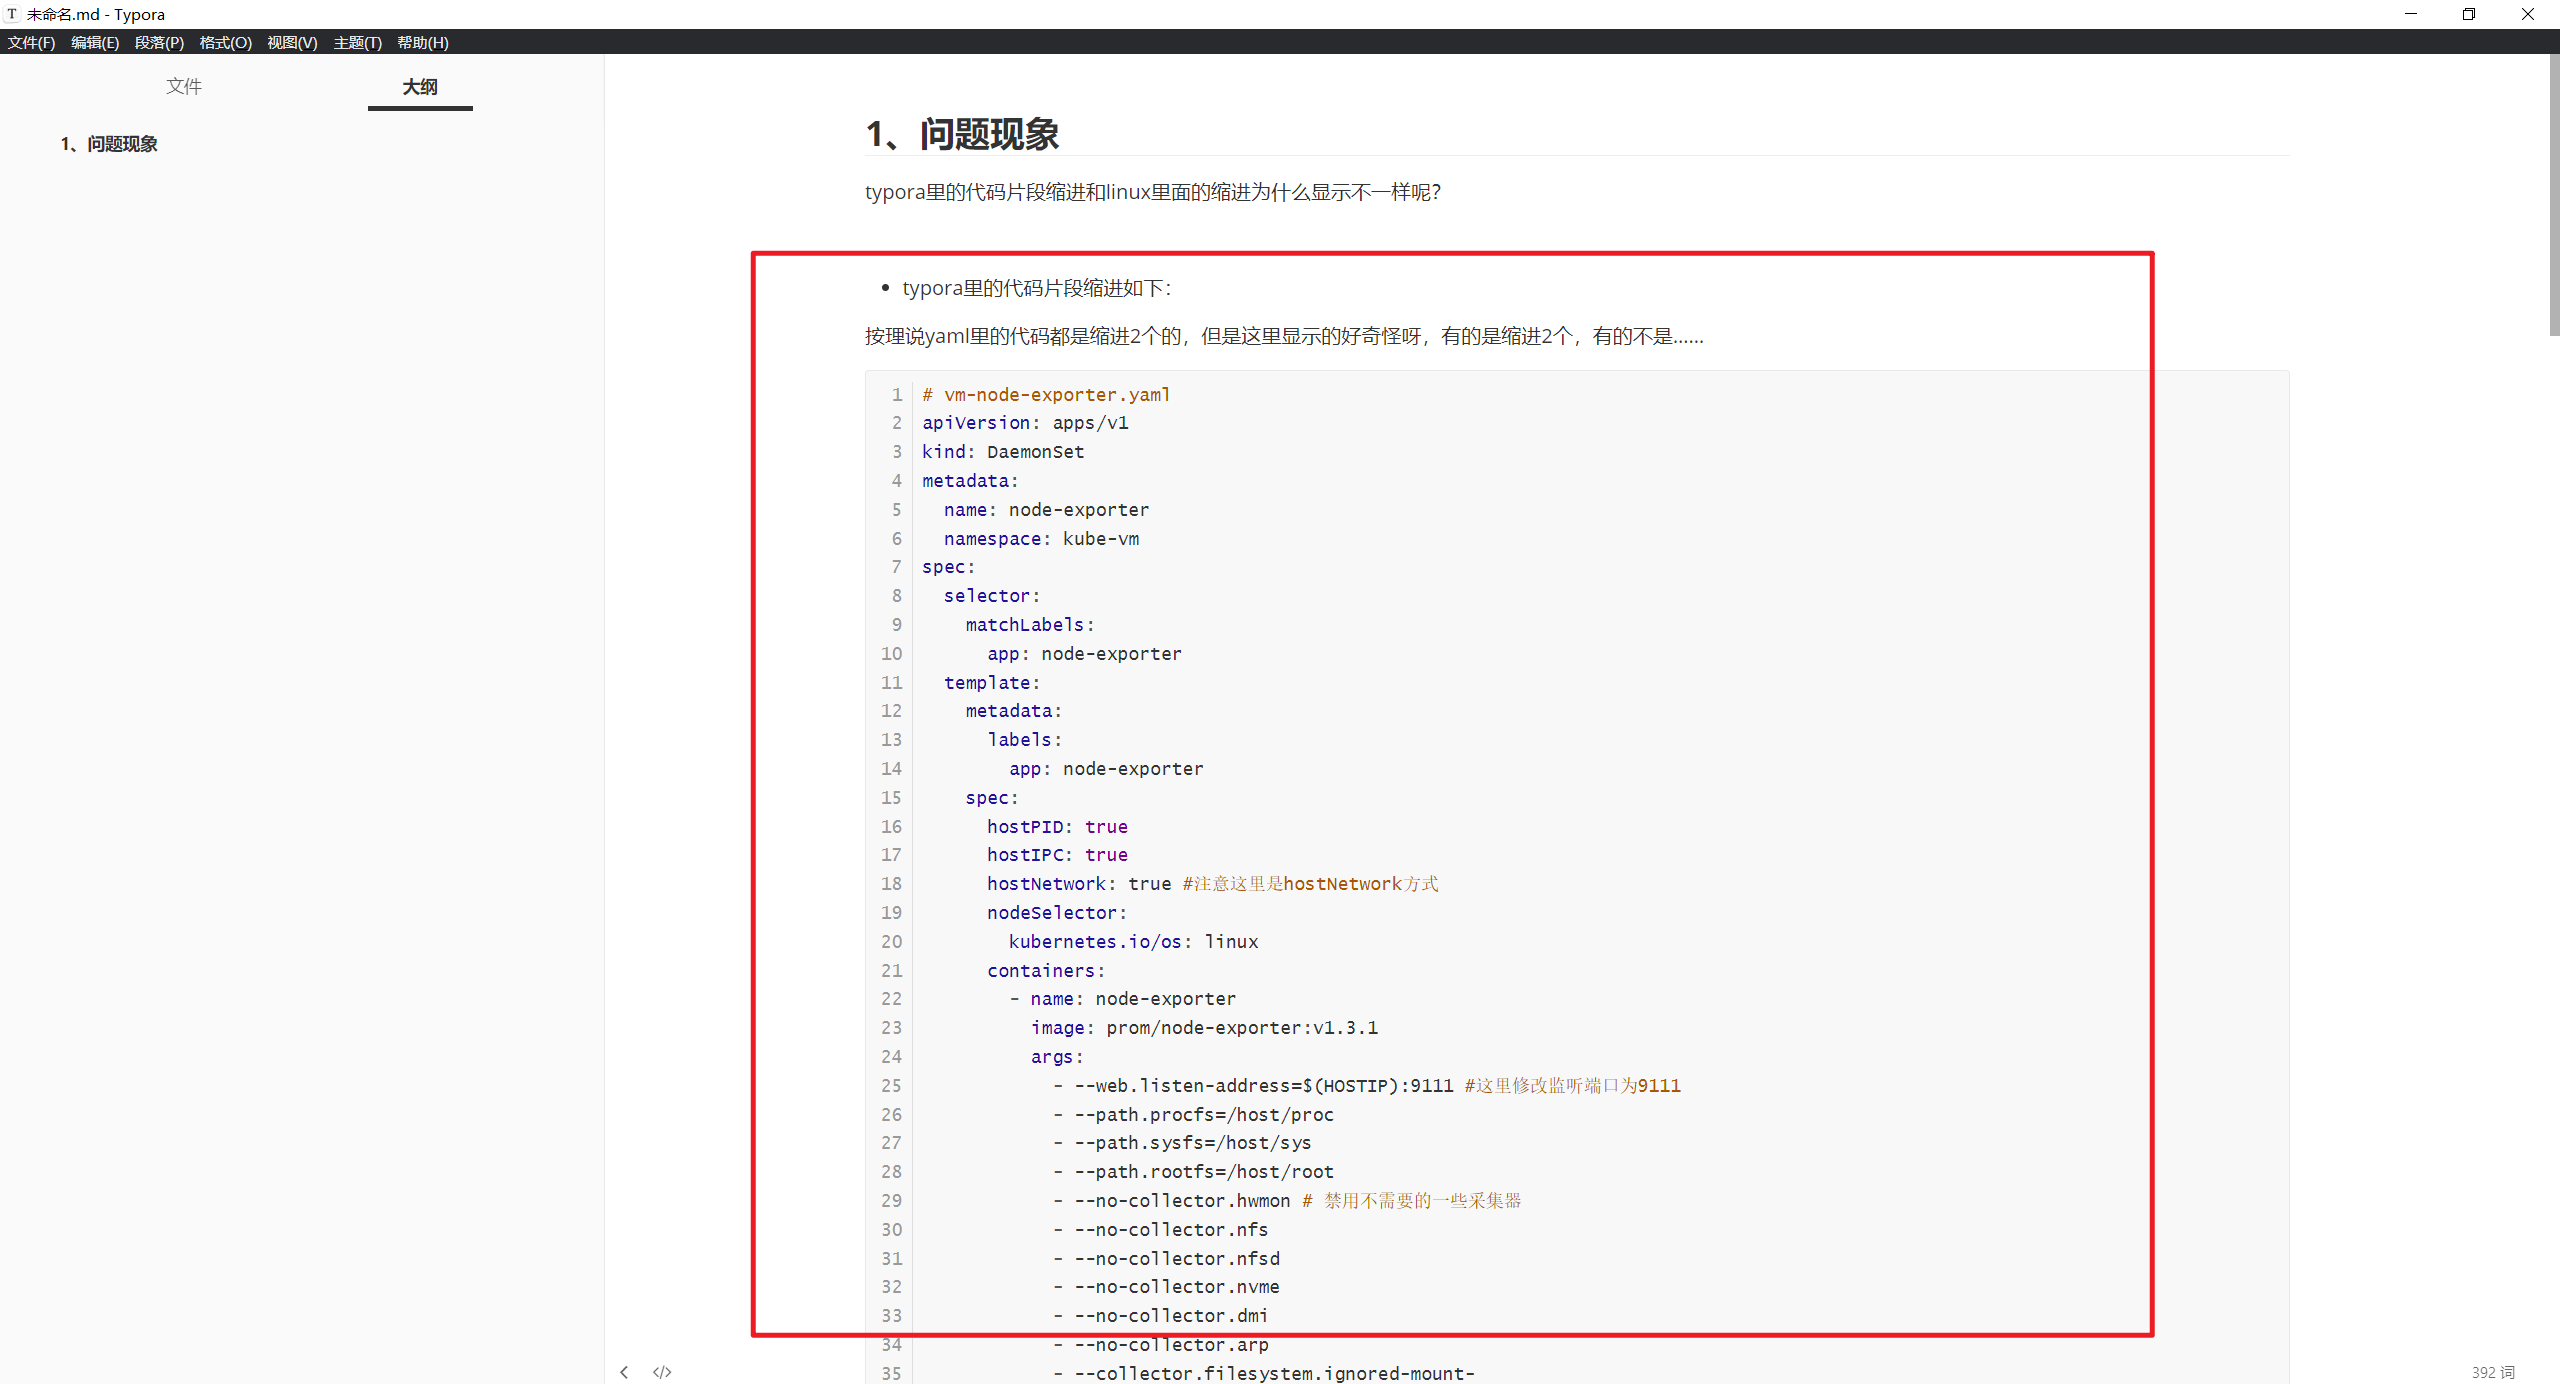Image resolution: width=2560 pixels, height=1384 pixels.
Task: Select the 大纲 outline tab
Action: click(x=420, y=86)
